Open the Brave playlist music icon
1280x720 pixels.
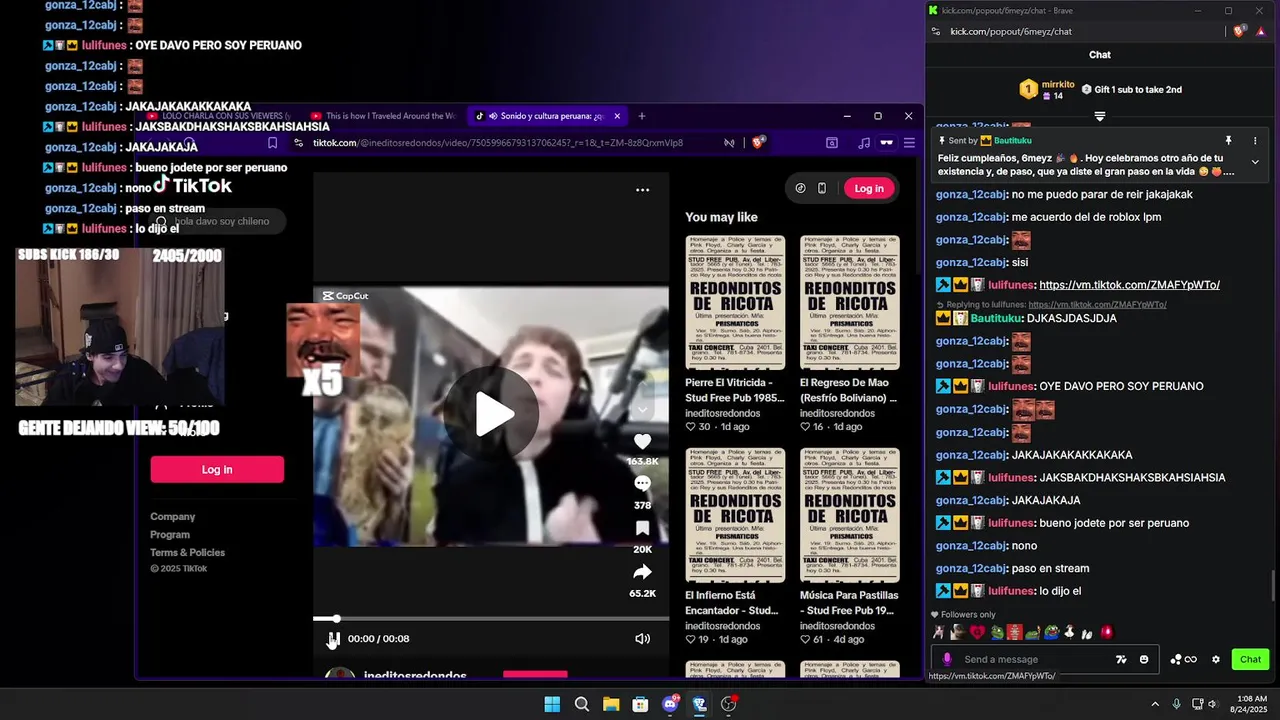(864, 143)
